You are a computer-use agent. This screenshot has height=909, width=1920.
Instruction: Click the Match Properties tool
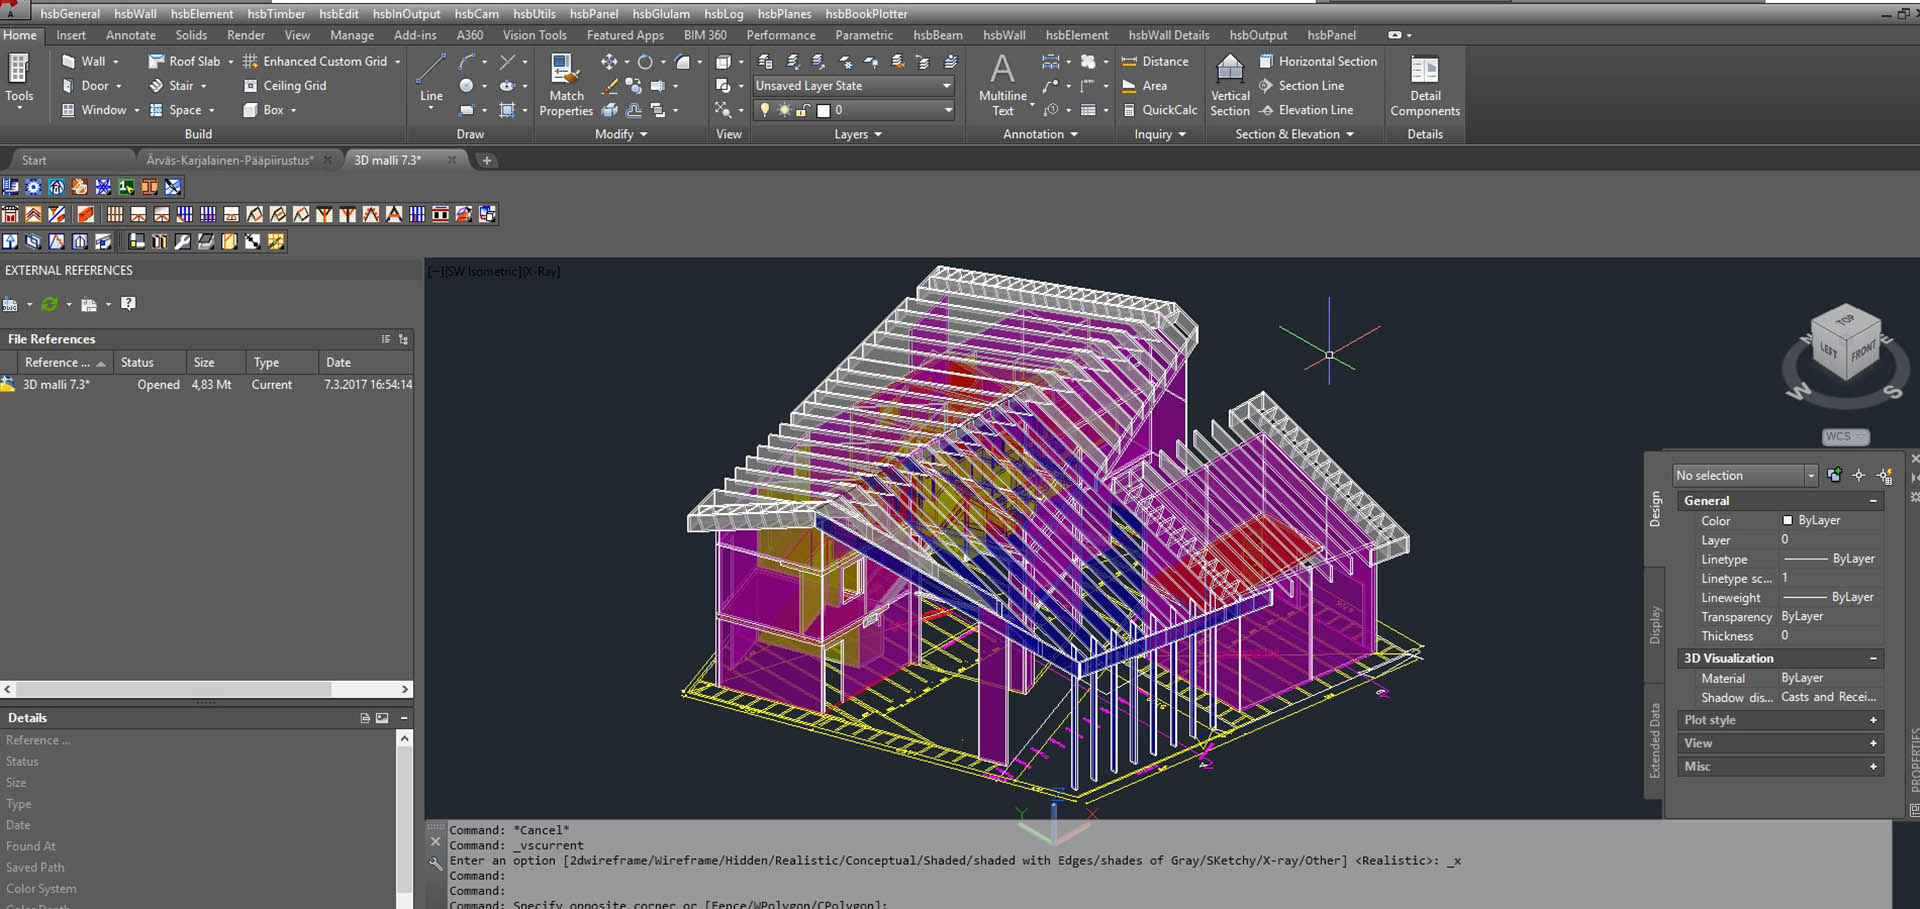(566, 85)
